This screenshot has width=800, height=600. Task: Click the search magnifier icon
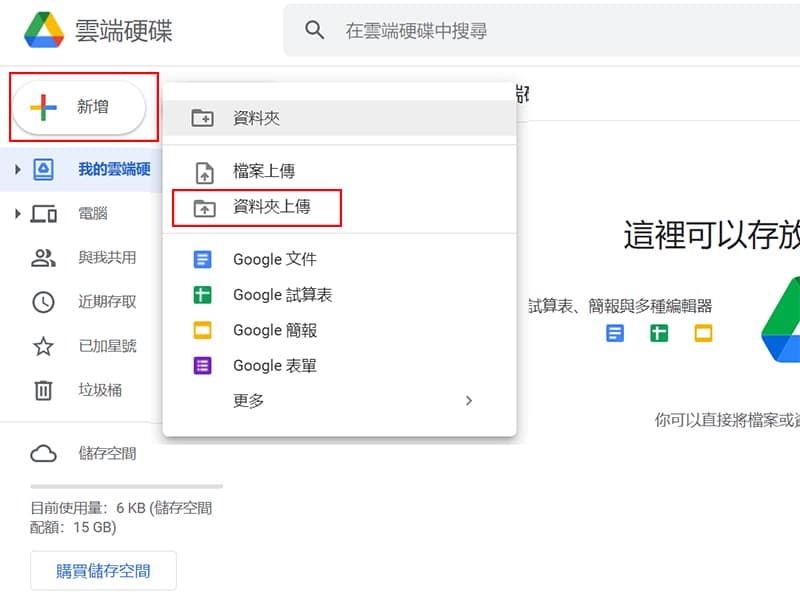314,30
